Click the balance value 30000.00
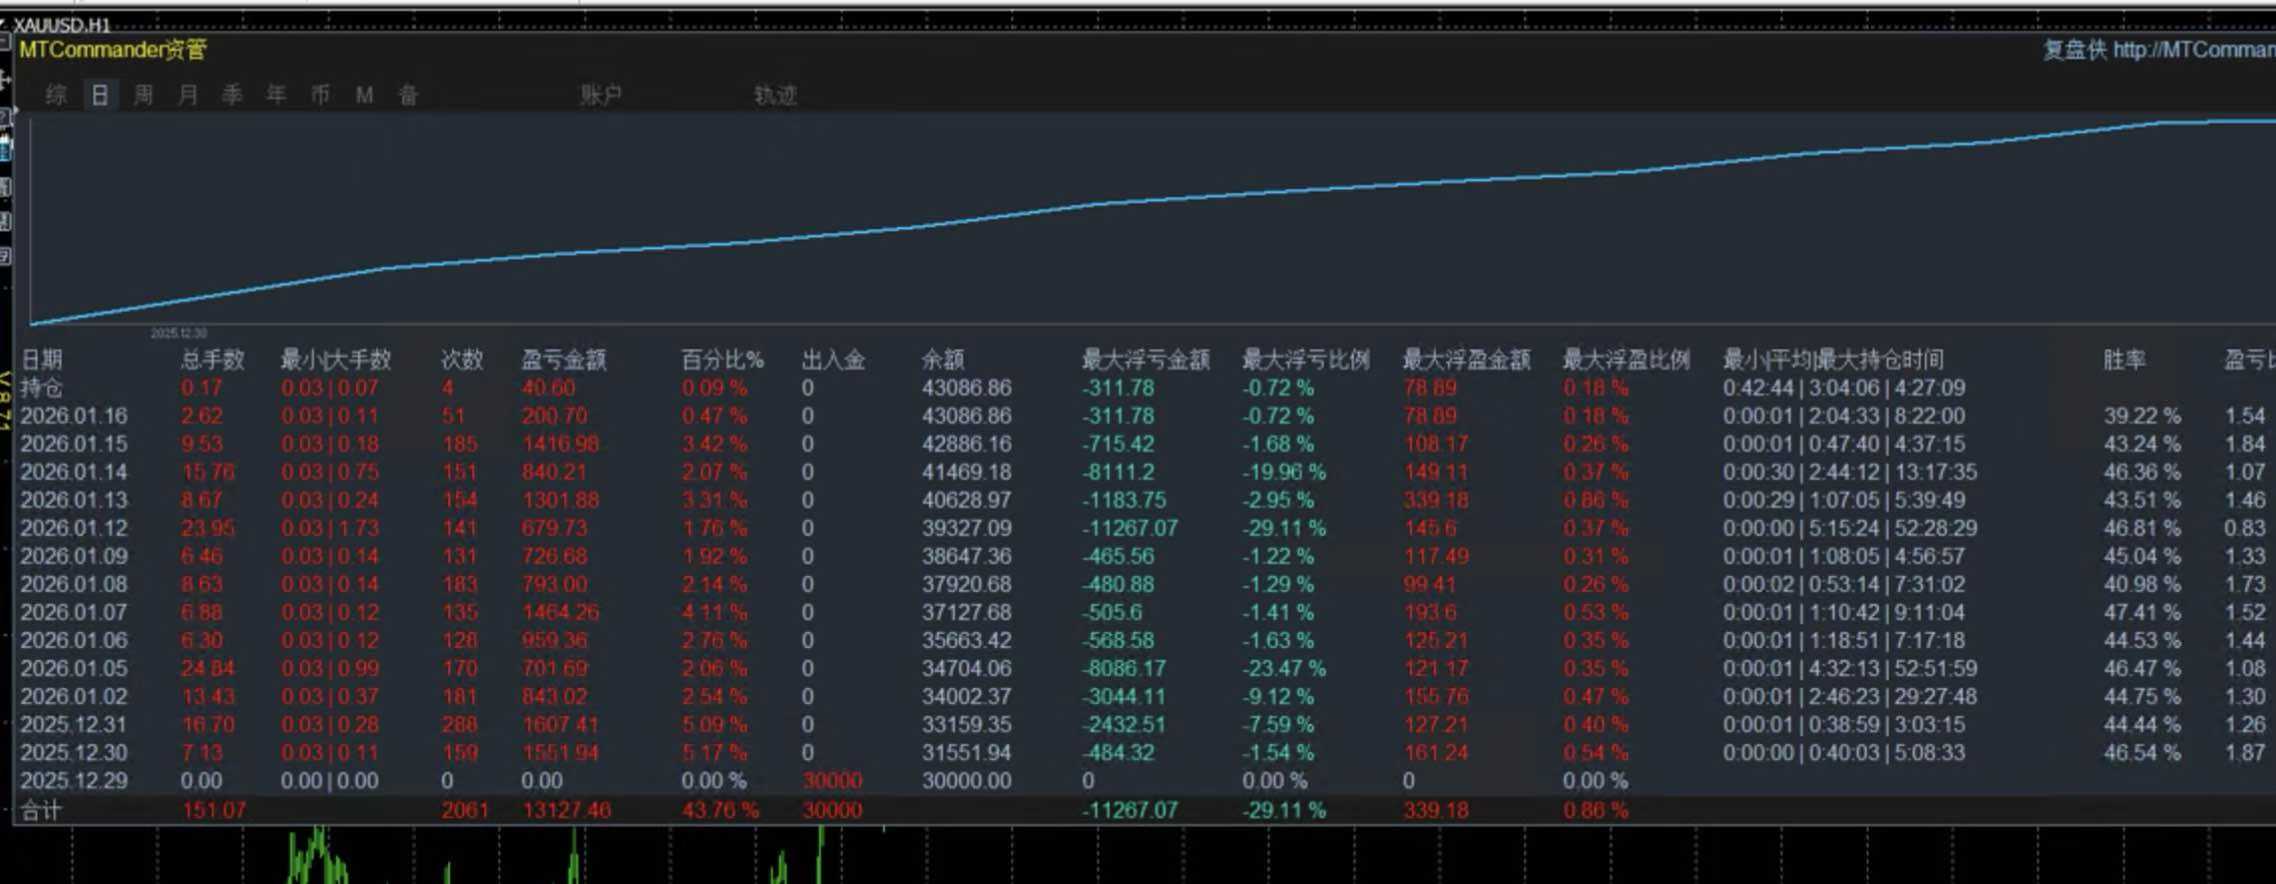Image resolution: width=2276 pixels, height=884 pixels. tap(967, 780)
